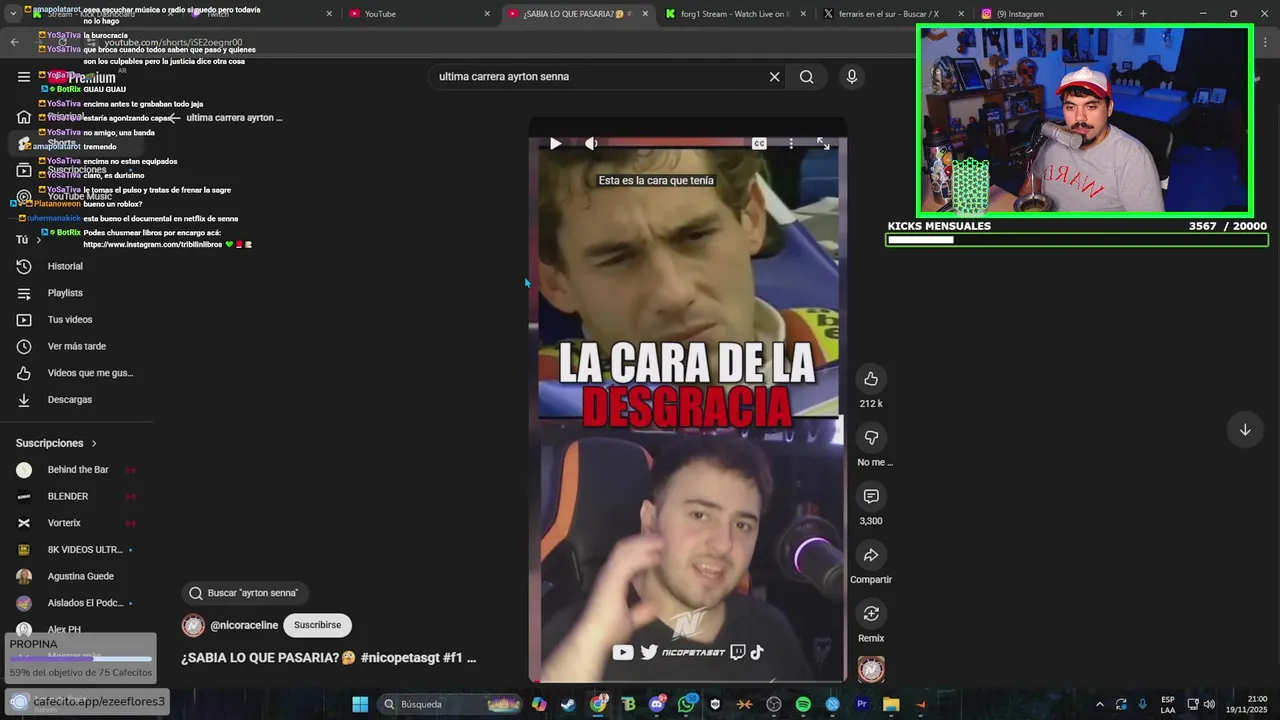
Task: Open the sound thumbnail below Remix
Action: 871,669
